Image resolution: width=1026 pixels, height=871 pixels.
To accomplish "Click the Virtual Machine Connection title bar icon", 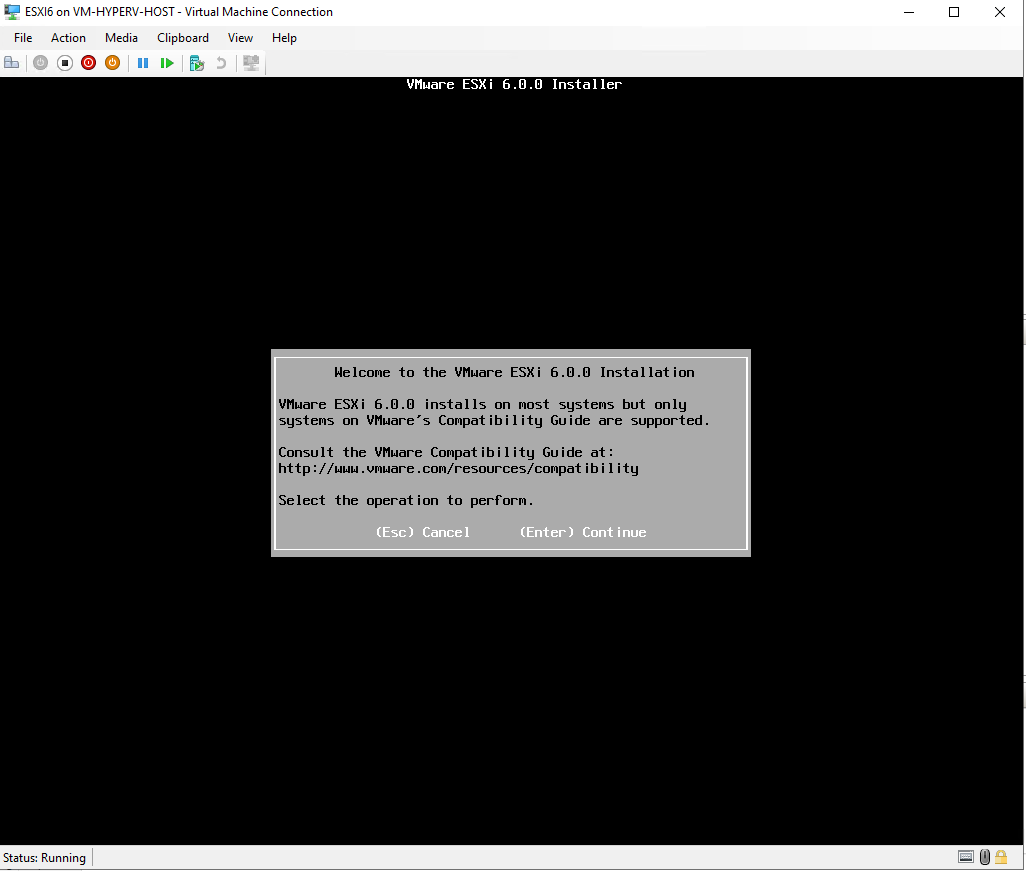I will click(12, 12).
